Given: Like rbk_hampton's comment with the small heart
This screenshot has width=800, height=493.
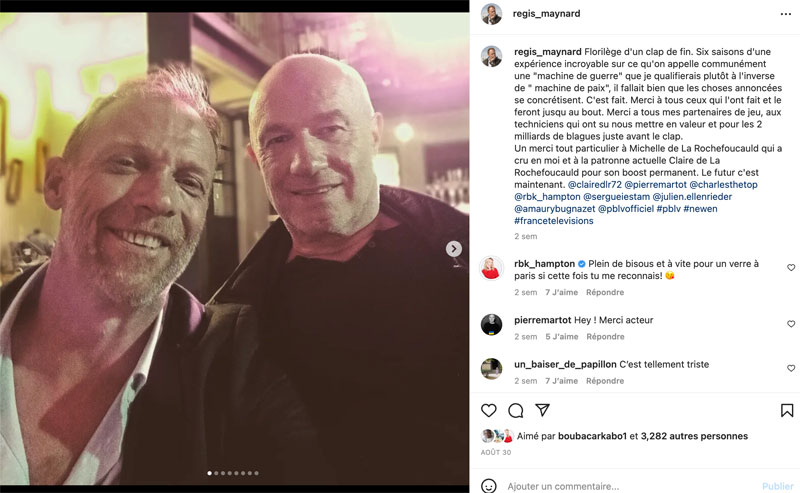Looking at the screenshot, I should 791,268.
